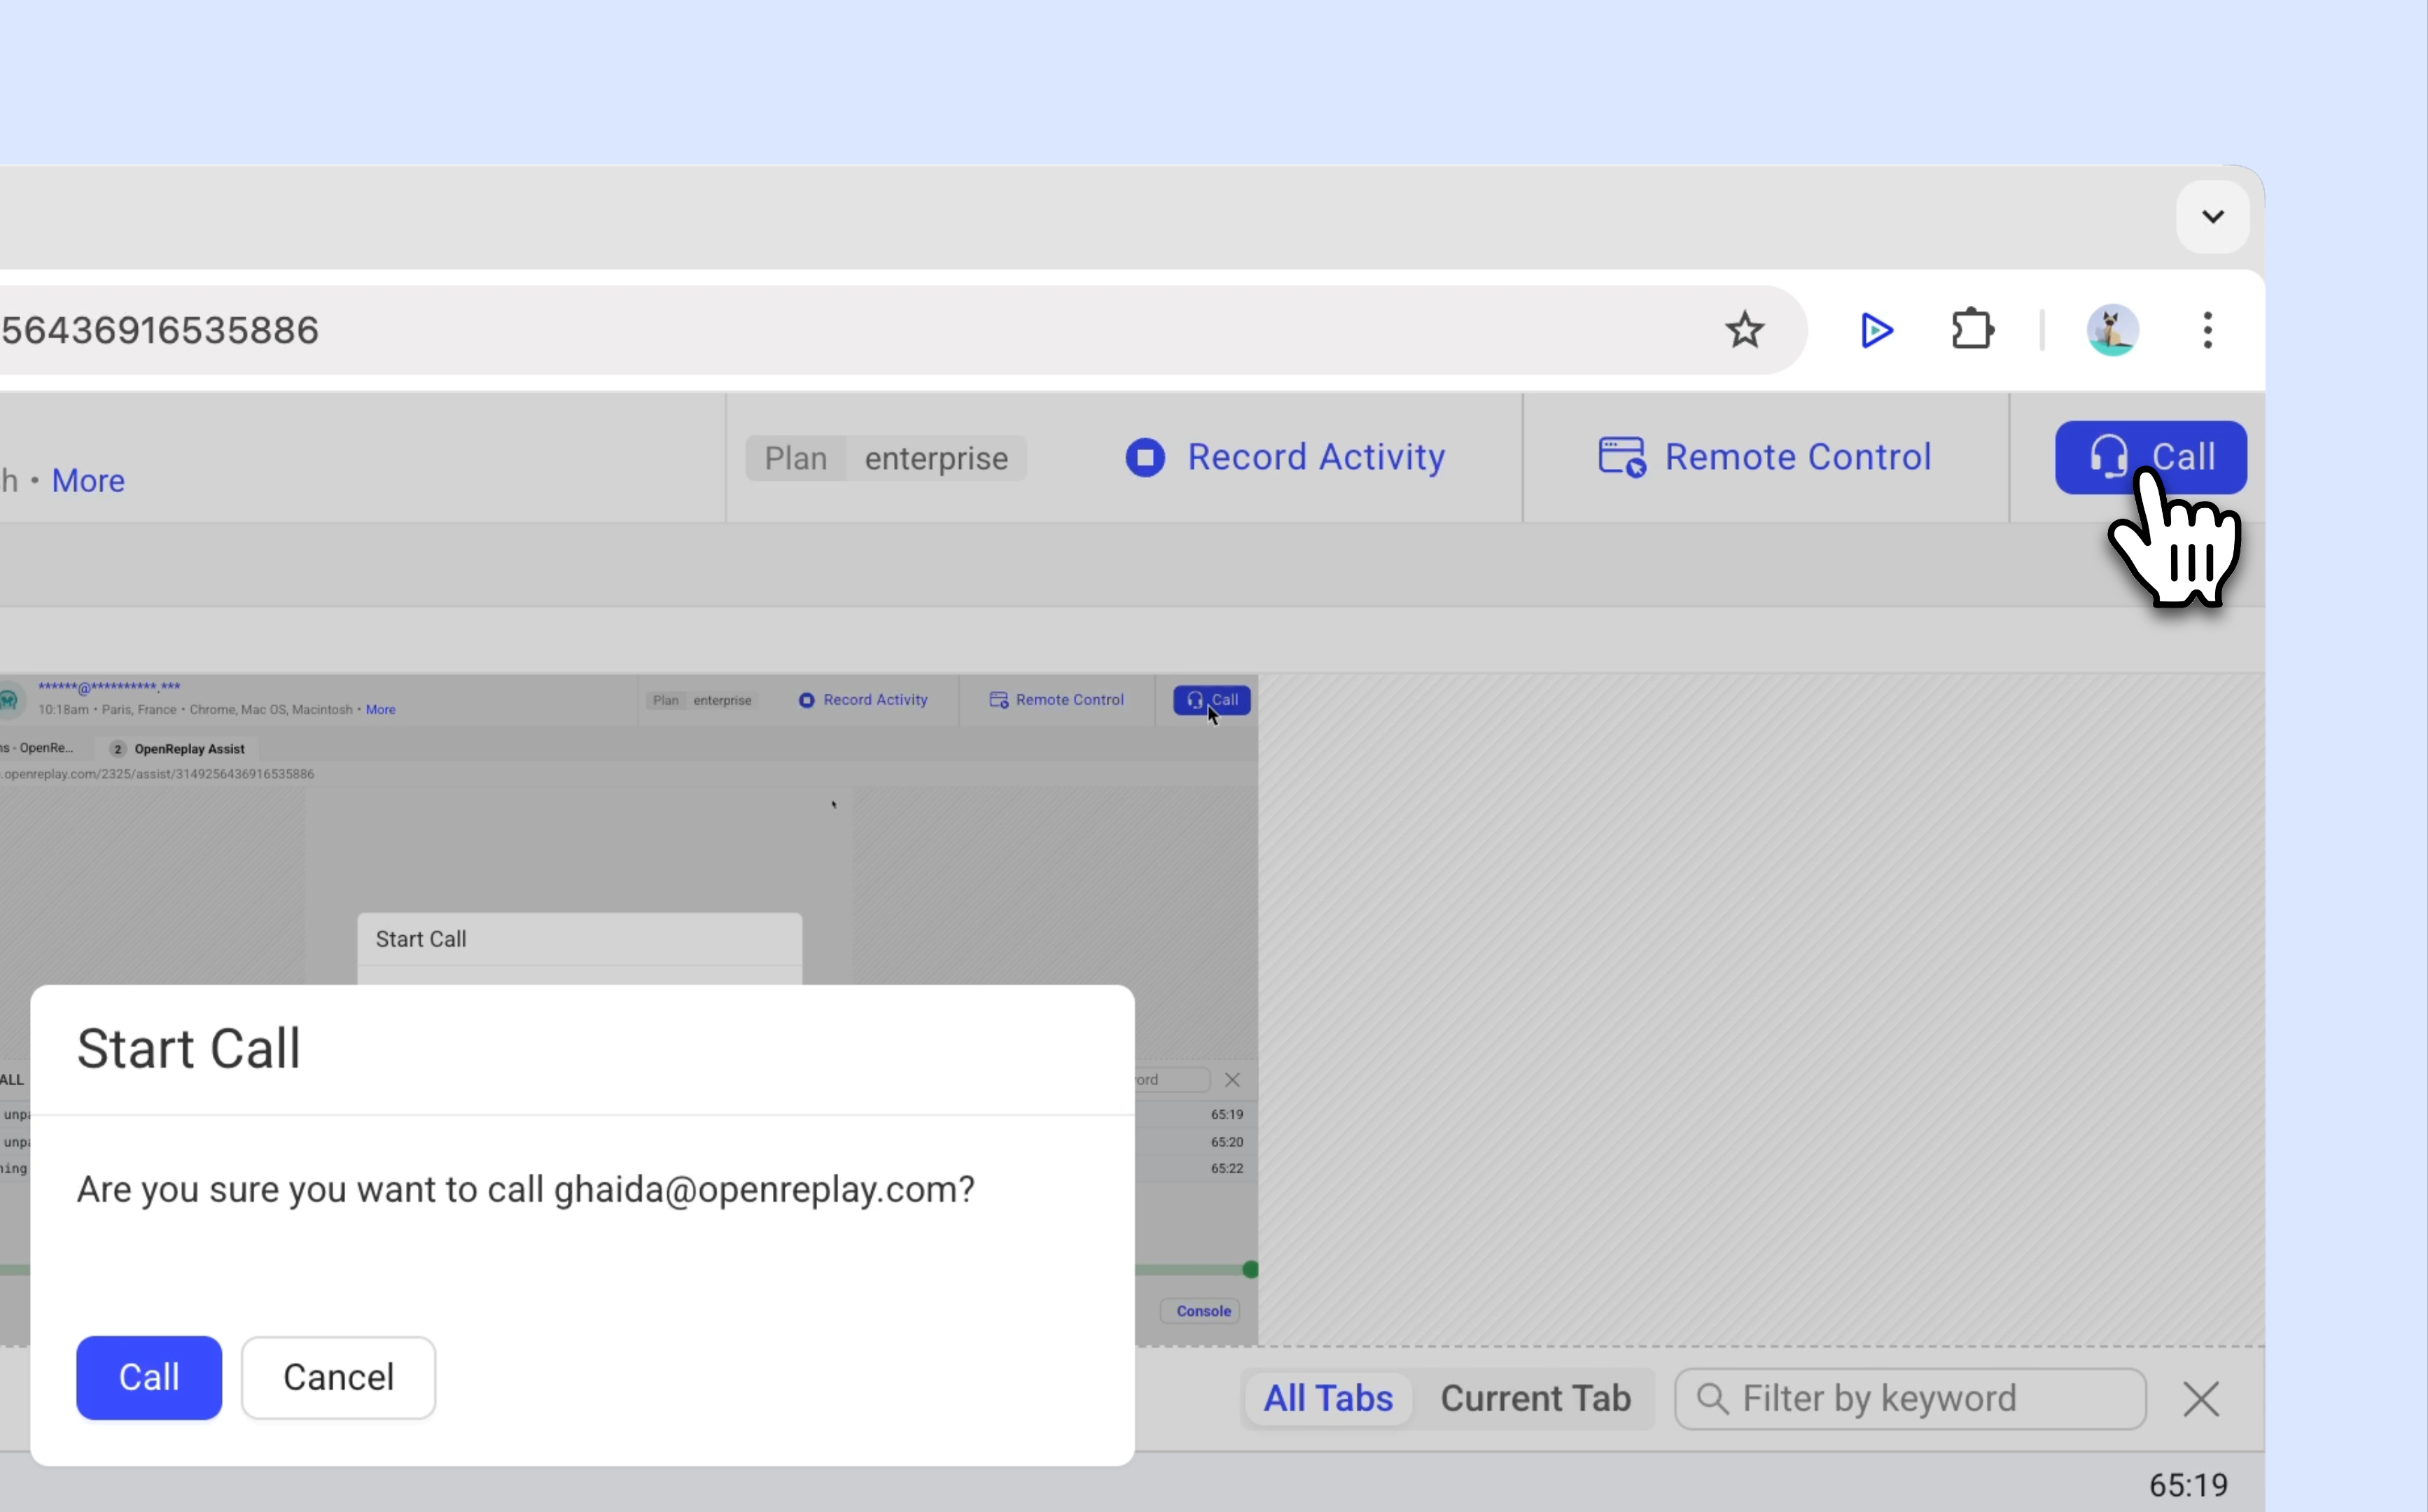Confirm with Call in the Start Call dialog
The image size is (2428, 1512).
point(149,1377)
